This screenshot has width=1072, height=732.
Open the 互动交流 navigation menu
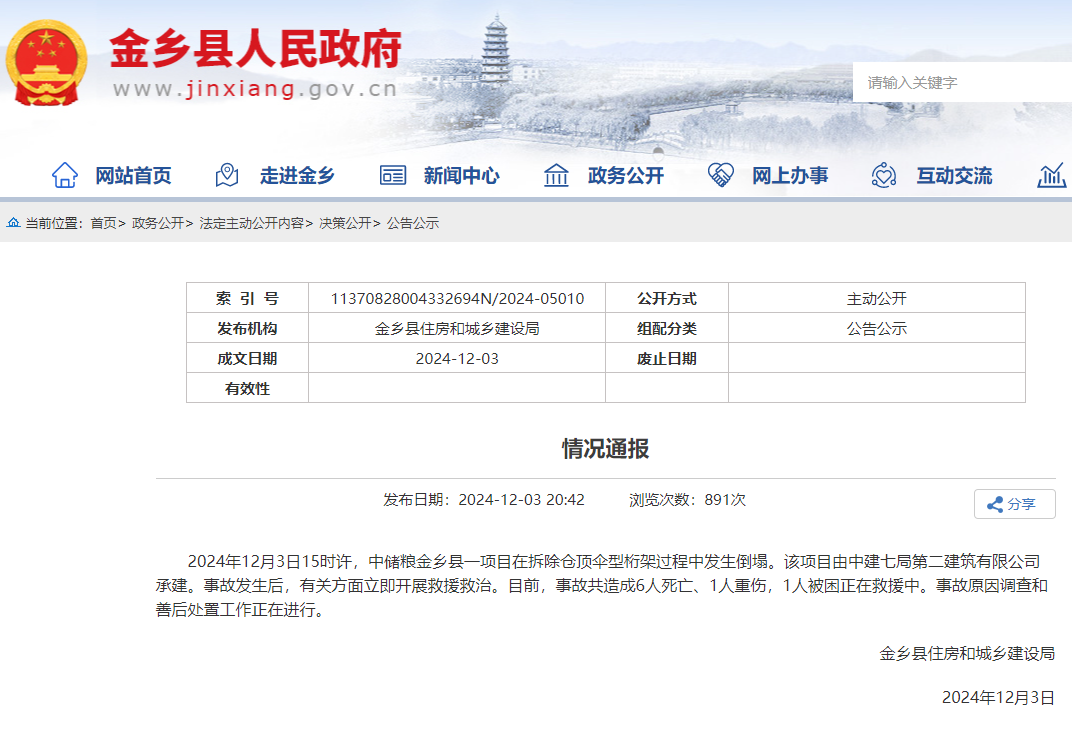(954, 174)
